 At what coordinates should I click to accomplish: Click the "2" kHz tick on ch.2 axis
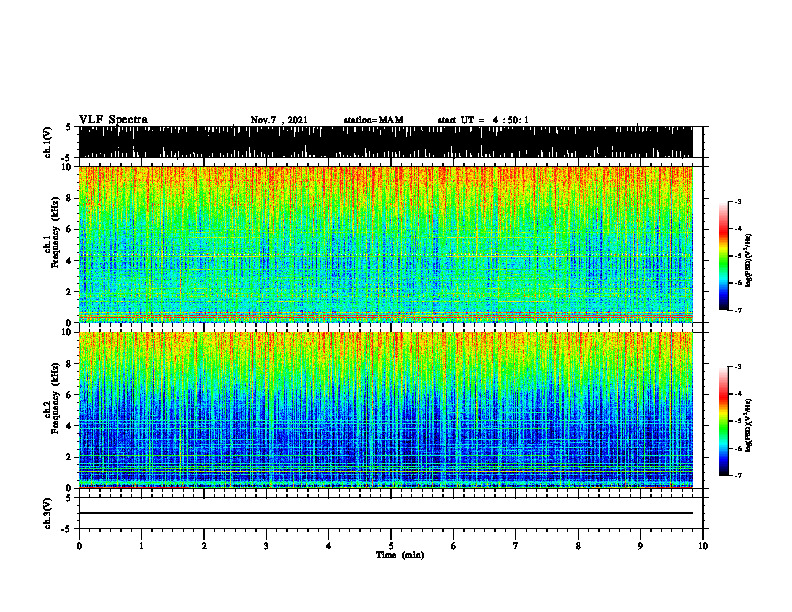(x=69, y=457)
